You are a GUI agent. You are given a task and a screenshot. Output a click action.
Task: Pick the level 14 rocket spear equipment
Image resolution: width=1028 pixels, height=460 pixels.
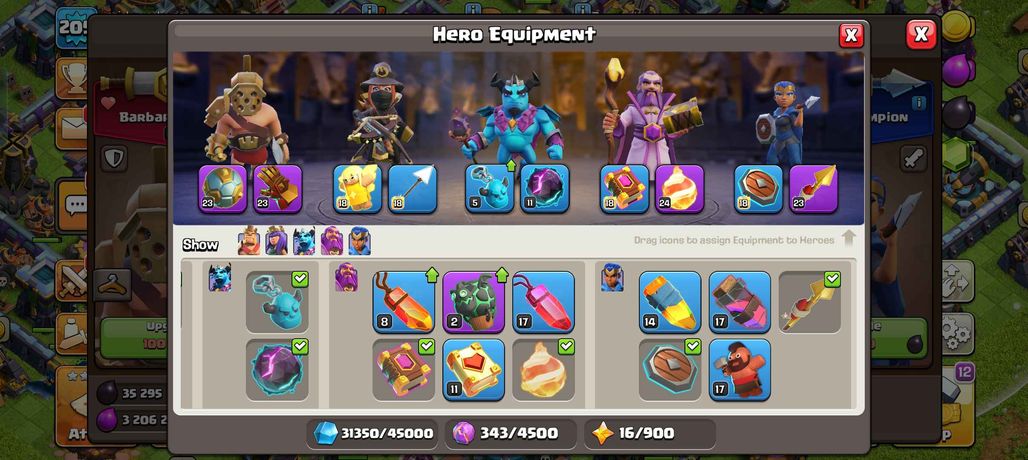tap(670, 302)
